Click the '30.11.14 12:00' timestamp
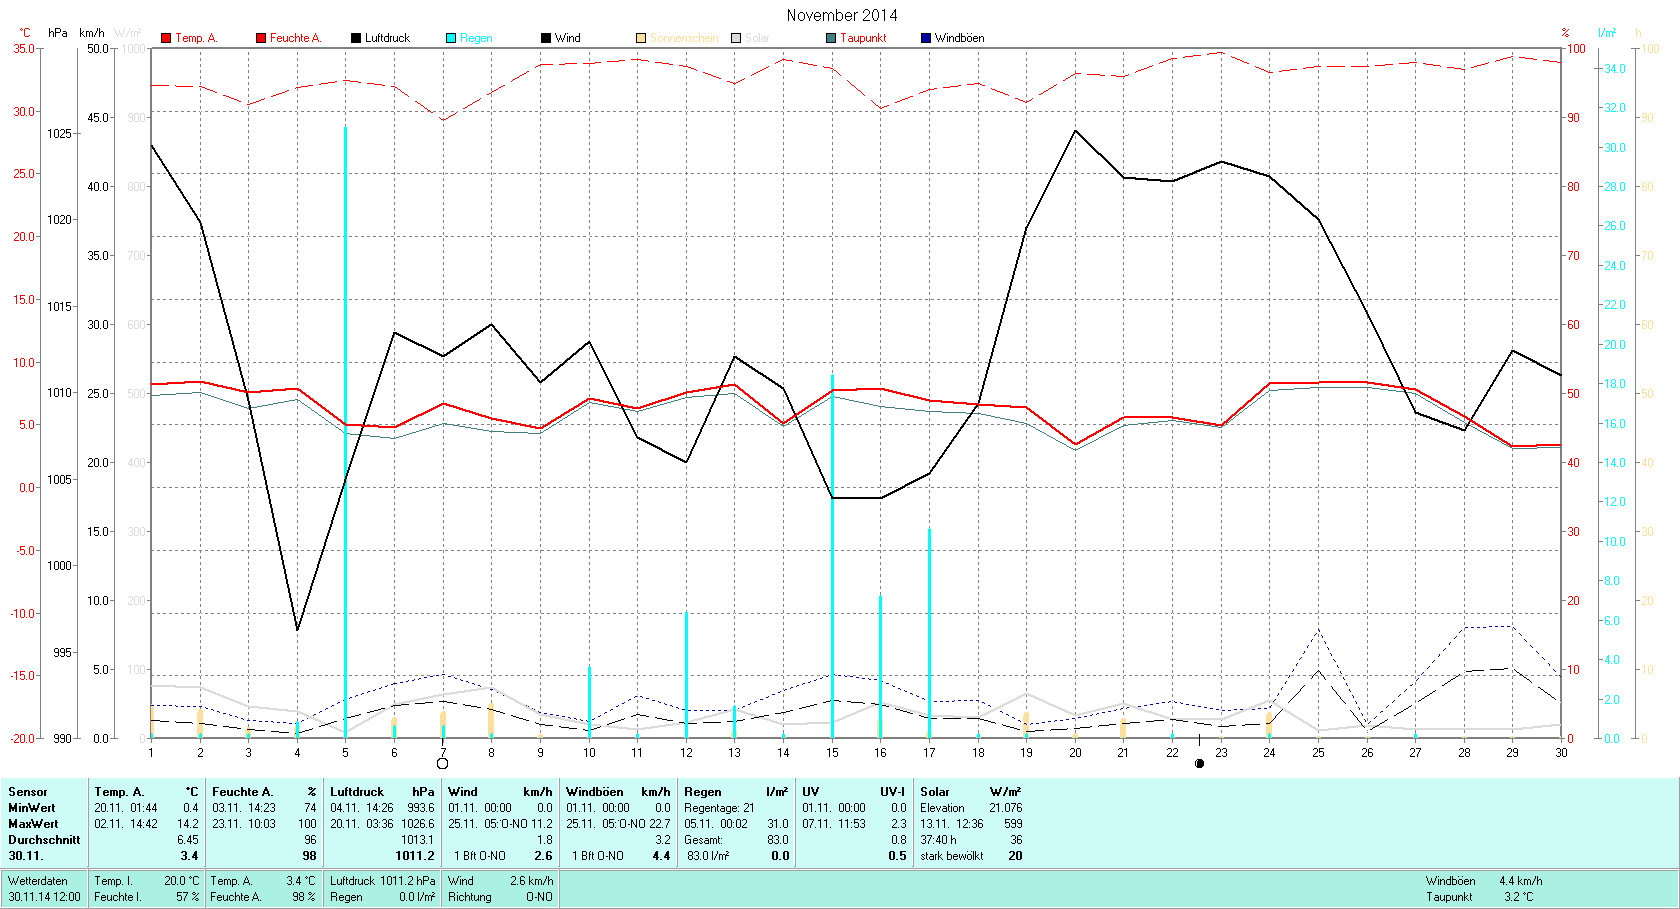 45,897
